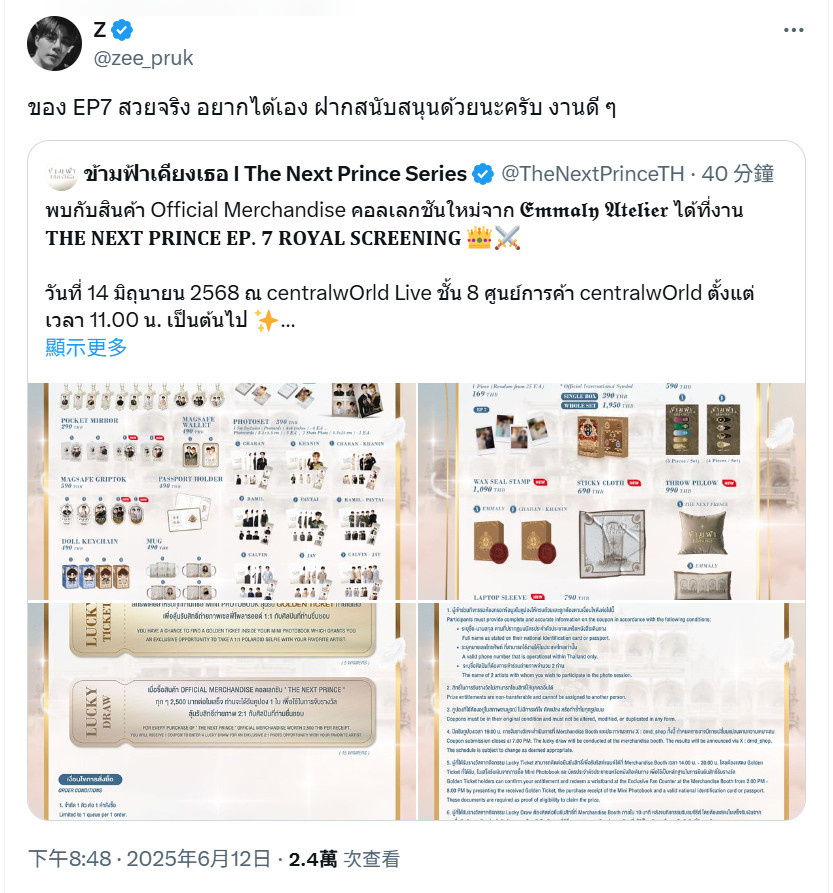Screen dimensions: 833x893
Task: Expand quoted tweet with 顯示更多
Action: [x=86, y=347]
